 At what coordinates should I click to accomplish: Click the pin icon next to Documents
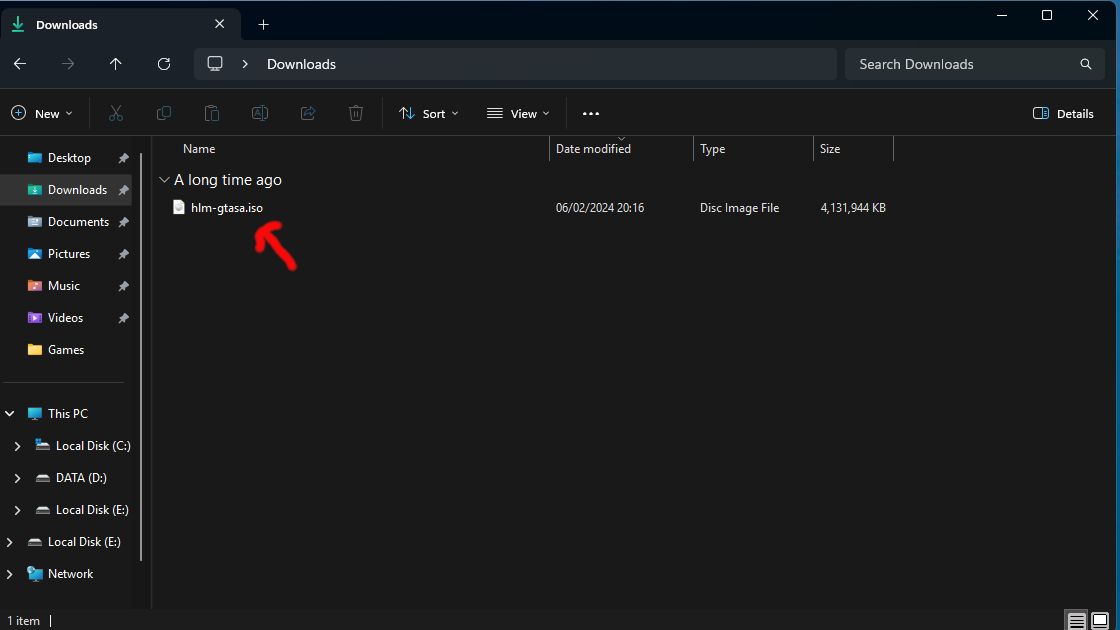124,222
